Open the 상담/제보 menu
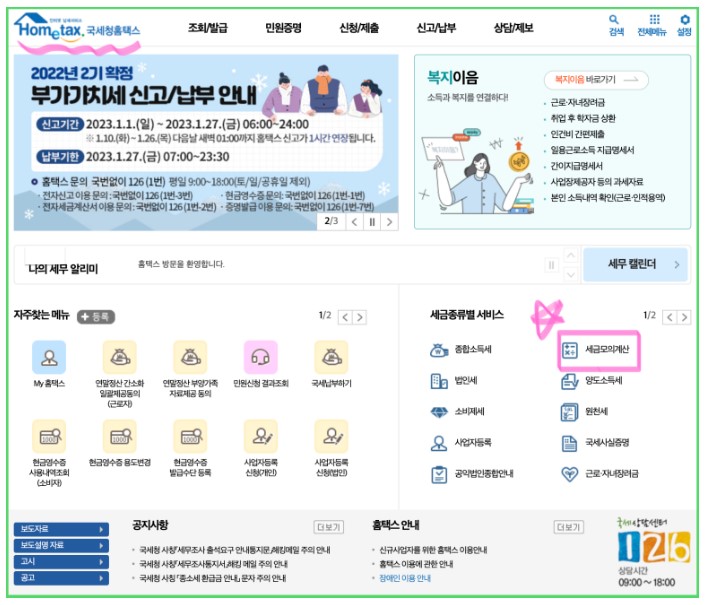Viewport: 705px width, 605px height. (x=513, y=28)
